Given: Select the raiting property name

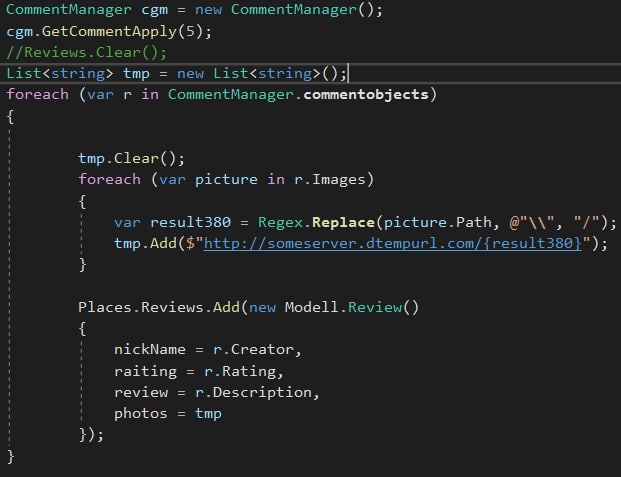Looking at the screenshot, I should [145, 372].
